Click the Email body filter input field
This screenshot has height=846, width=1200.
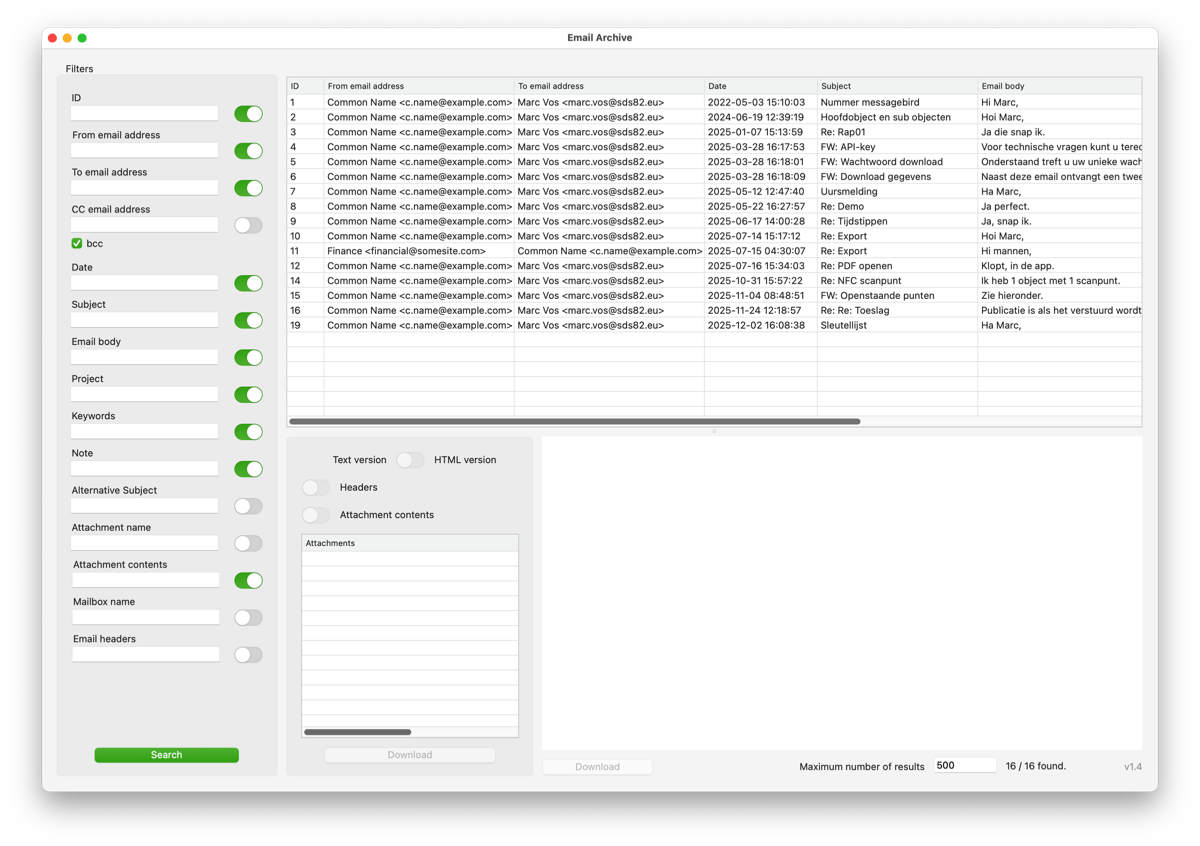[145, 356]
